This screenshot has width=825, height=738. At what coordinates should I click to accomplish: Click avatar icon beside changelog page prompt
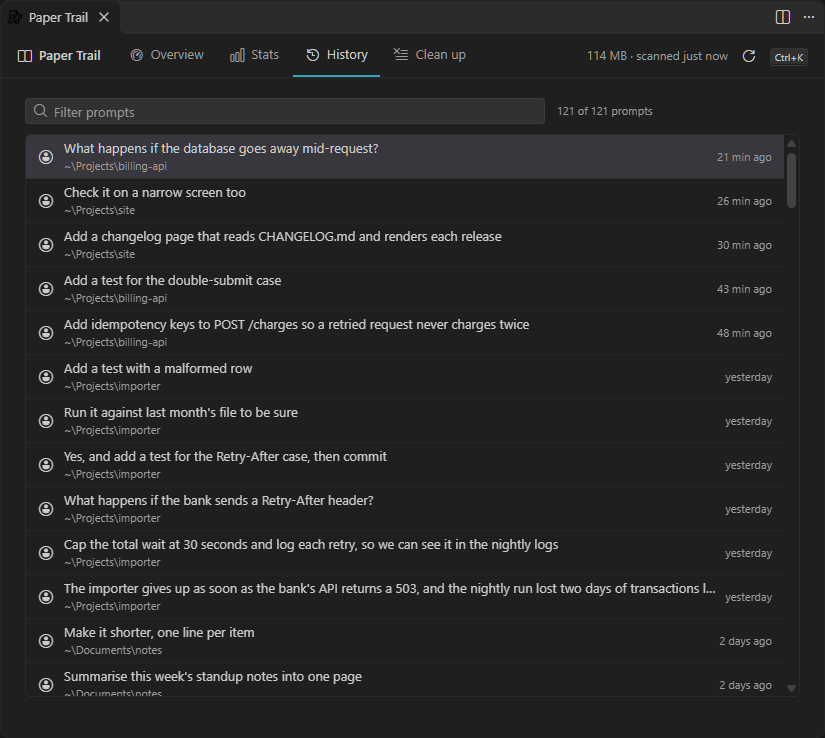point(46,245)
